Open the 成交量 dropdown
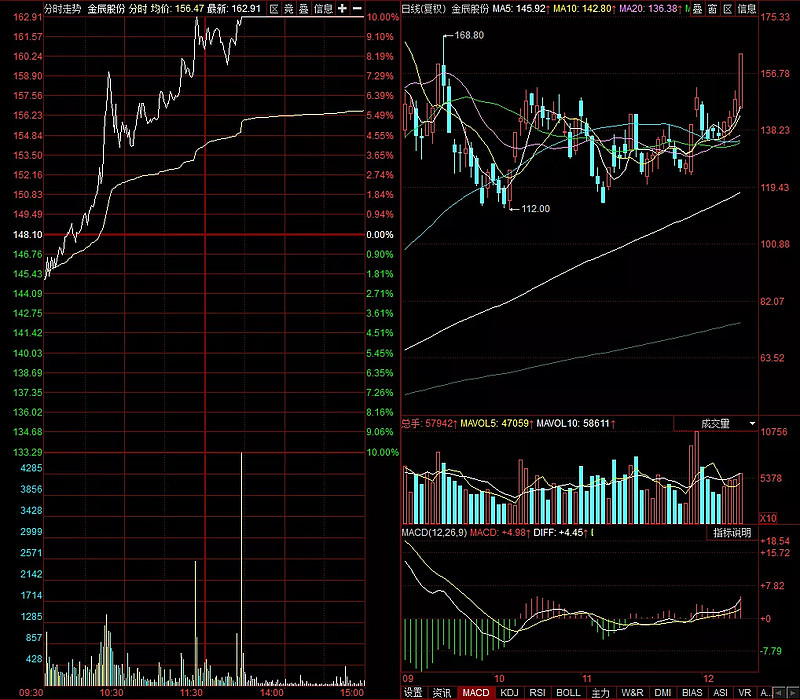Screen dimensions: 800x700 pos(729,424)
